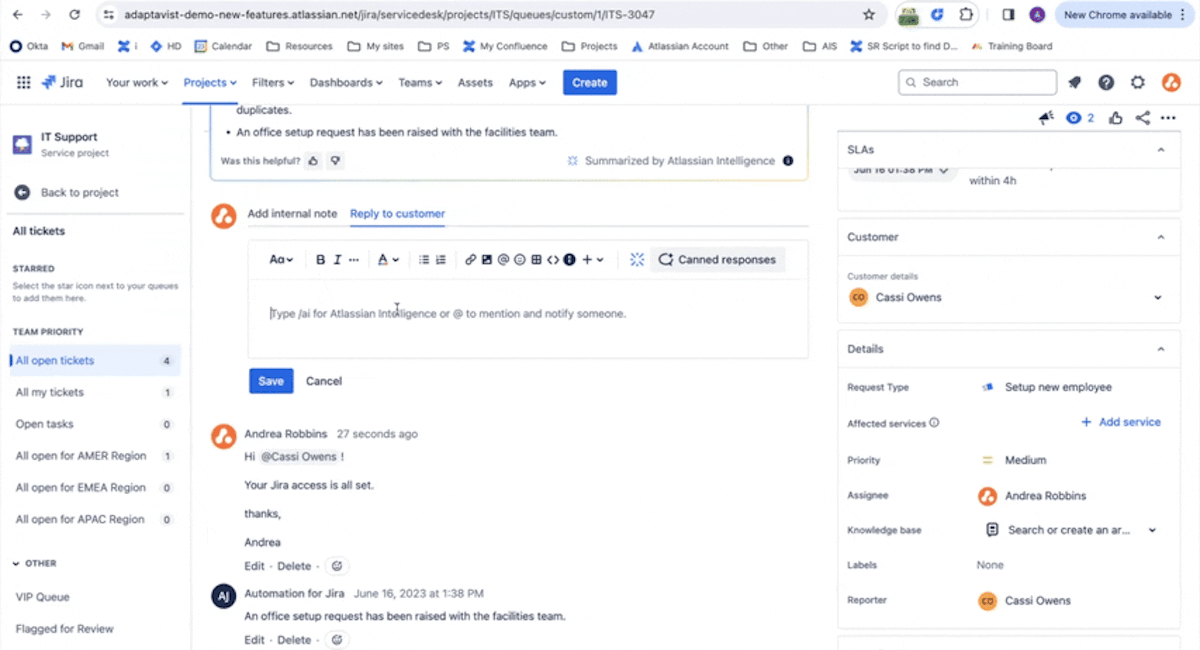Collapse the SLAs panel

1161,150
